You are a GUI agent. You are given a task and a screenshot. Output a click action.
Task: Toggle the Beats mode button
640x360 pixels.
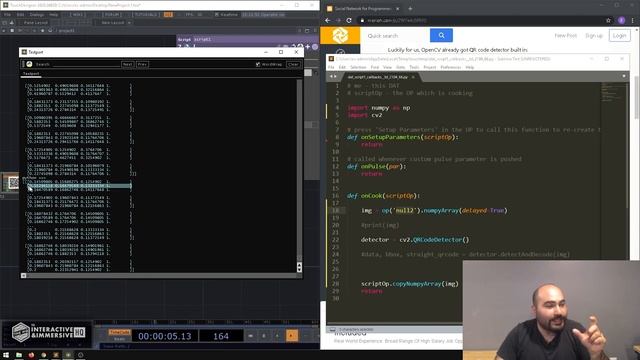[x=119, y=339]
